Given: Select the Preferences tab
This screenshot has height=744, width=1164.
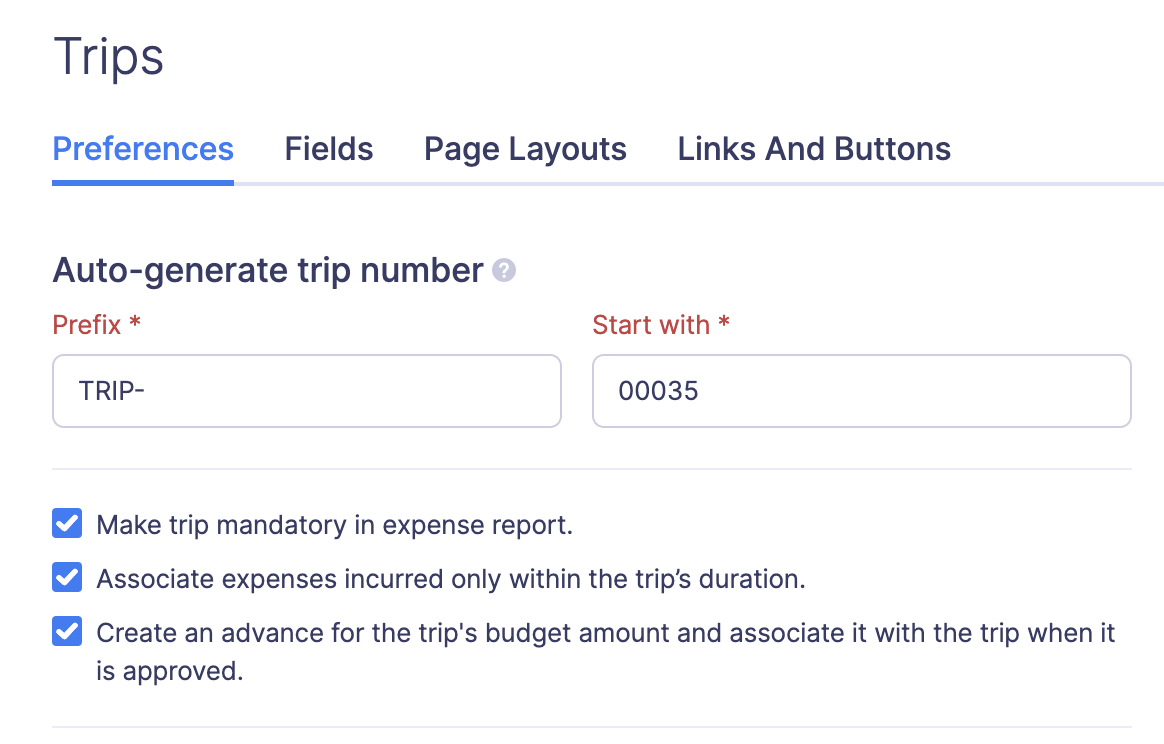Looking at the screenshot, I should (x=143, y=150).
